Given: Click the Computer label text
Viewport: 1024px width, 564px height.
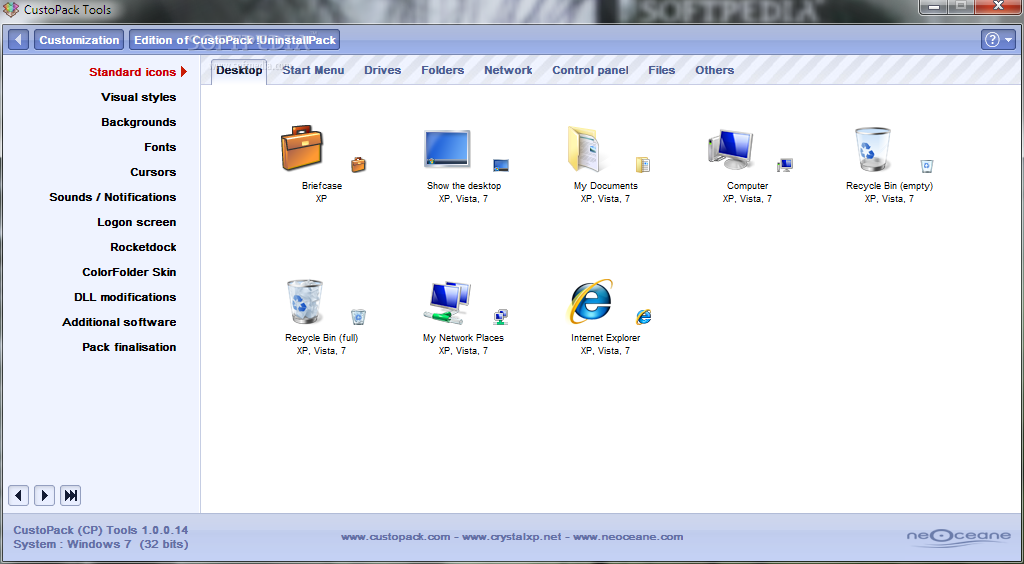Looking at the screenshot, I should [x=747, y=186].
